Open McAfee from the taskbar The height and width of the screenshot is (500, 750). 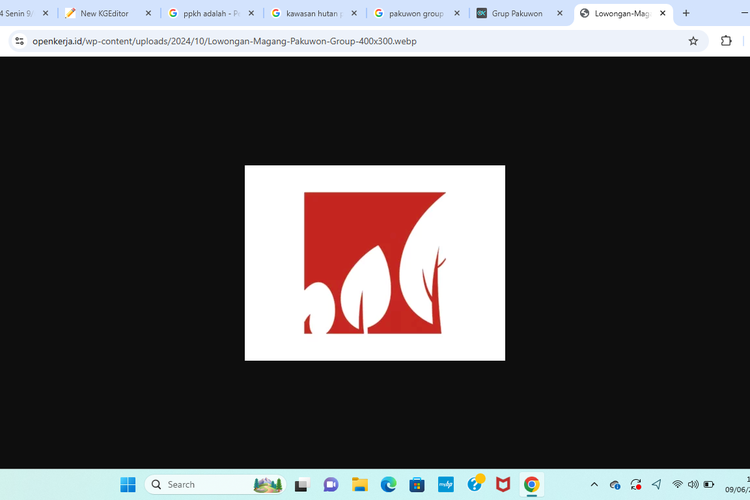[x=503, y=485]
